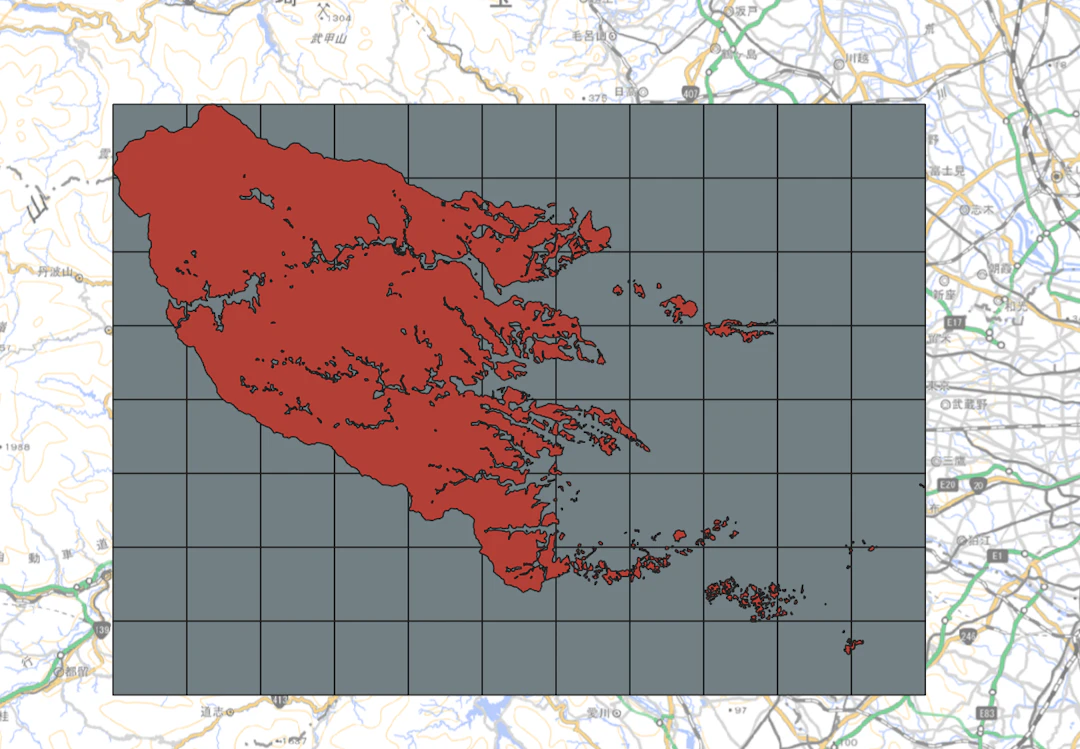Click the 新座 city label
Image resolution: width=1080 pixels, height=749 pixels.
click(x=944, y=294)
